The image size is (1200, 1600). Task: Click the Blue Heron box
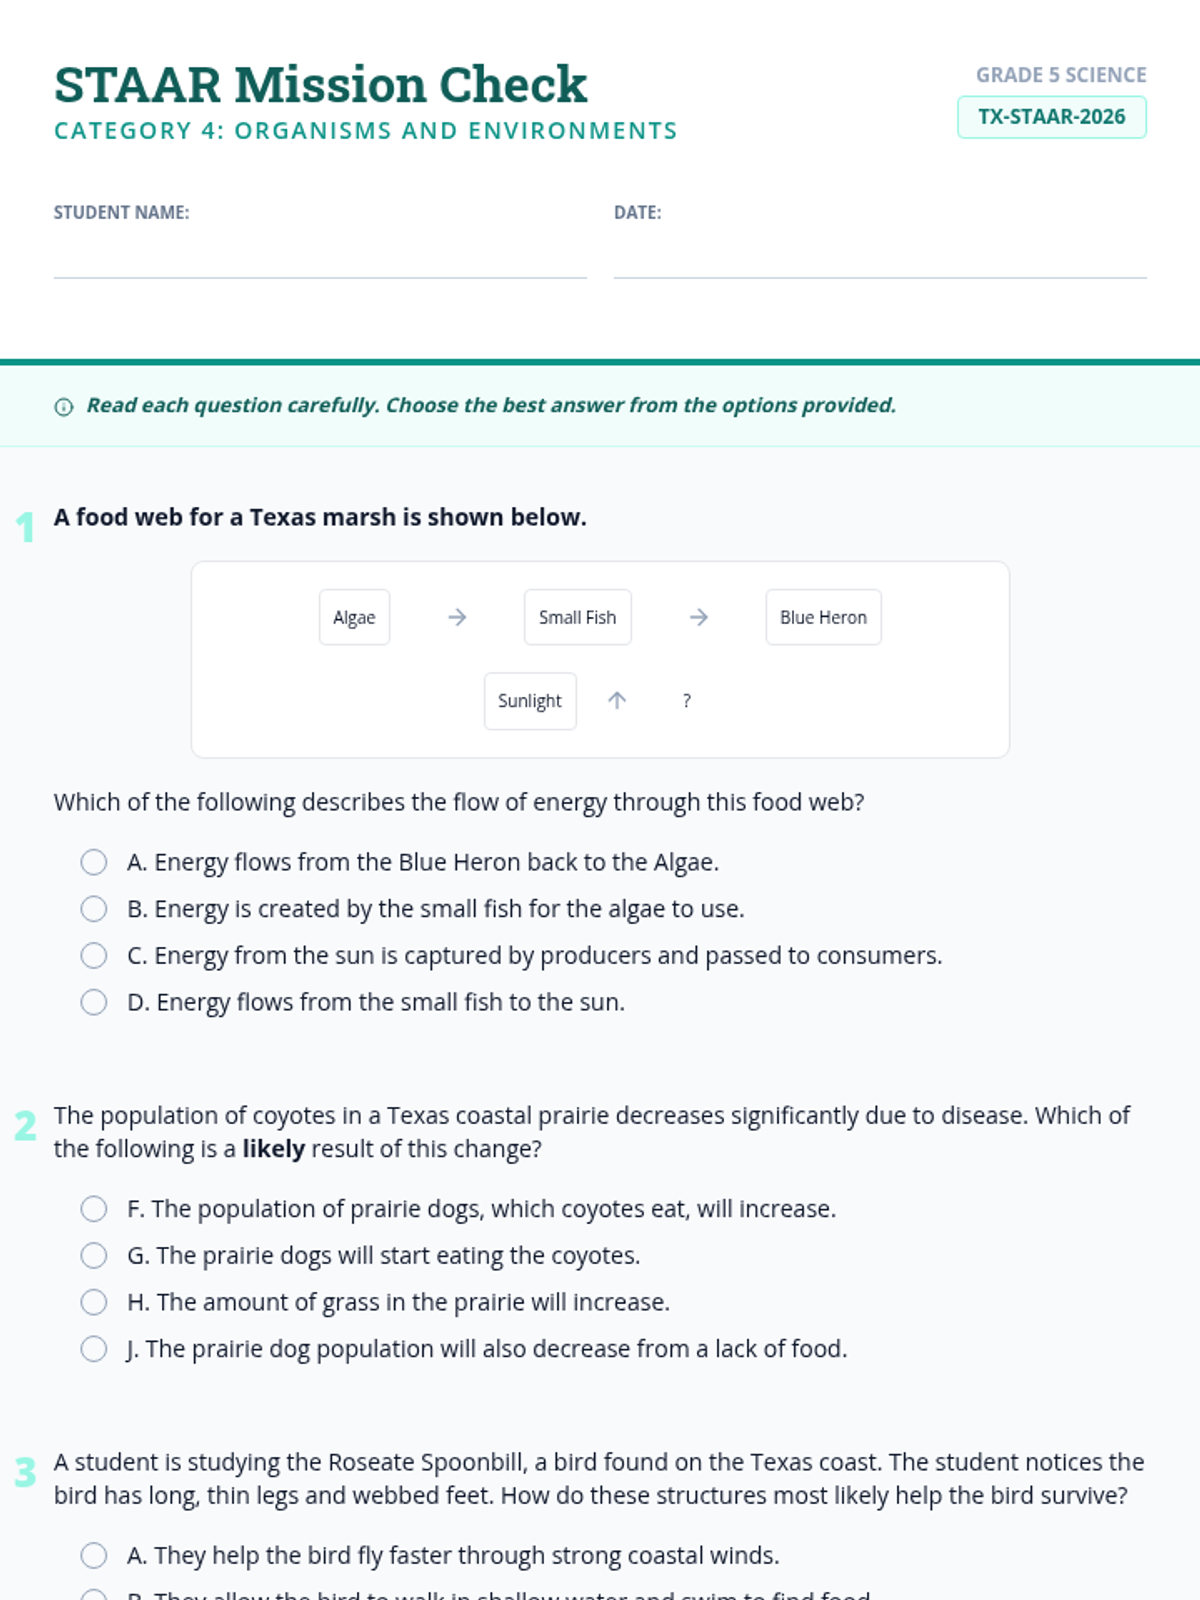click(x=823, y=618)
